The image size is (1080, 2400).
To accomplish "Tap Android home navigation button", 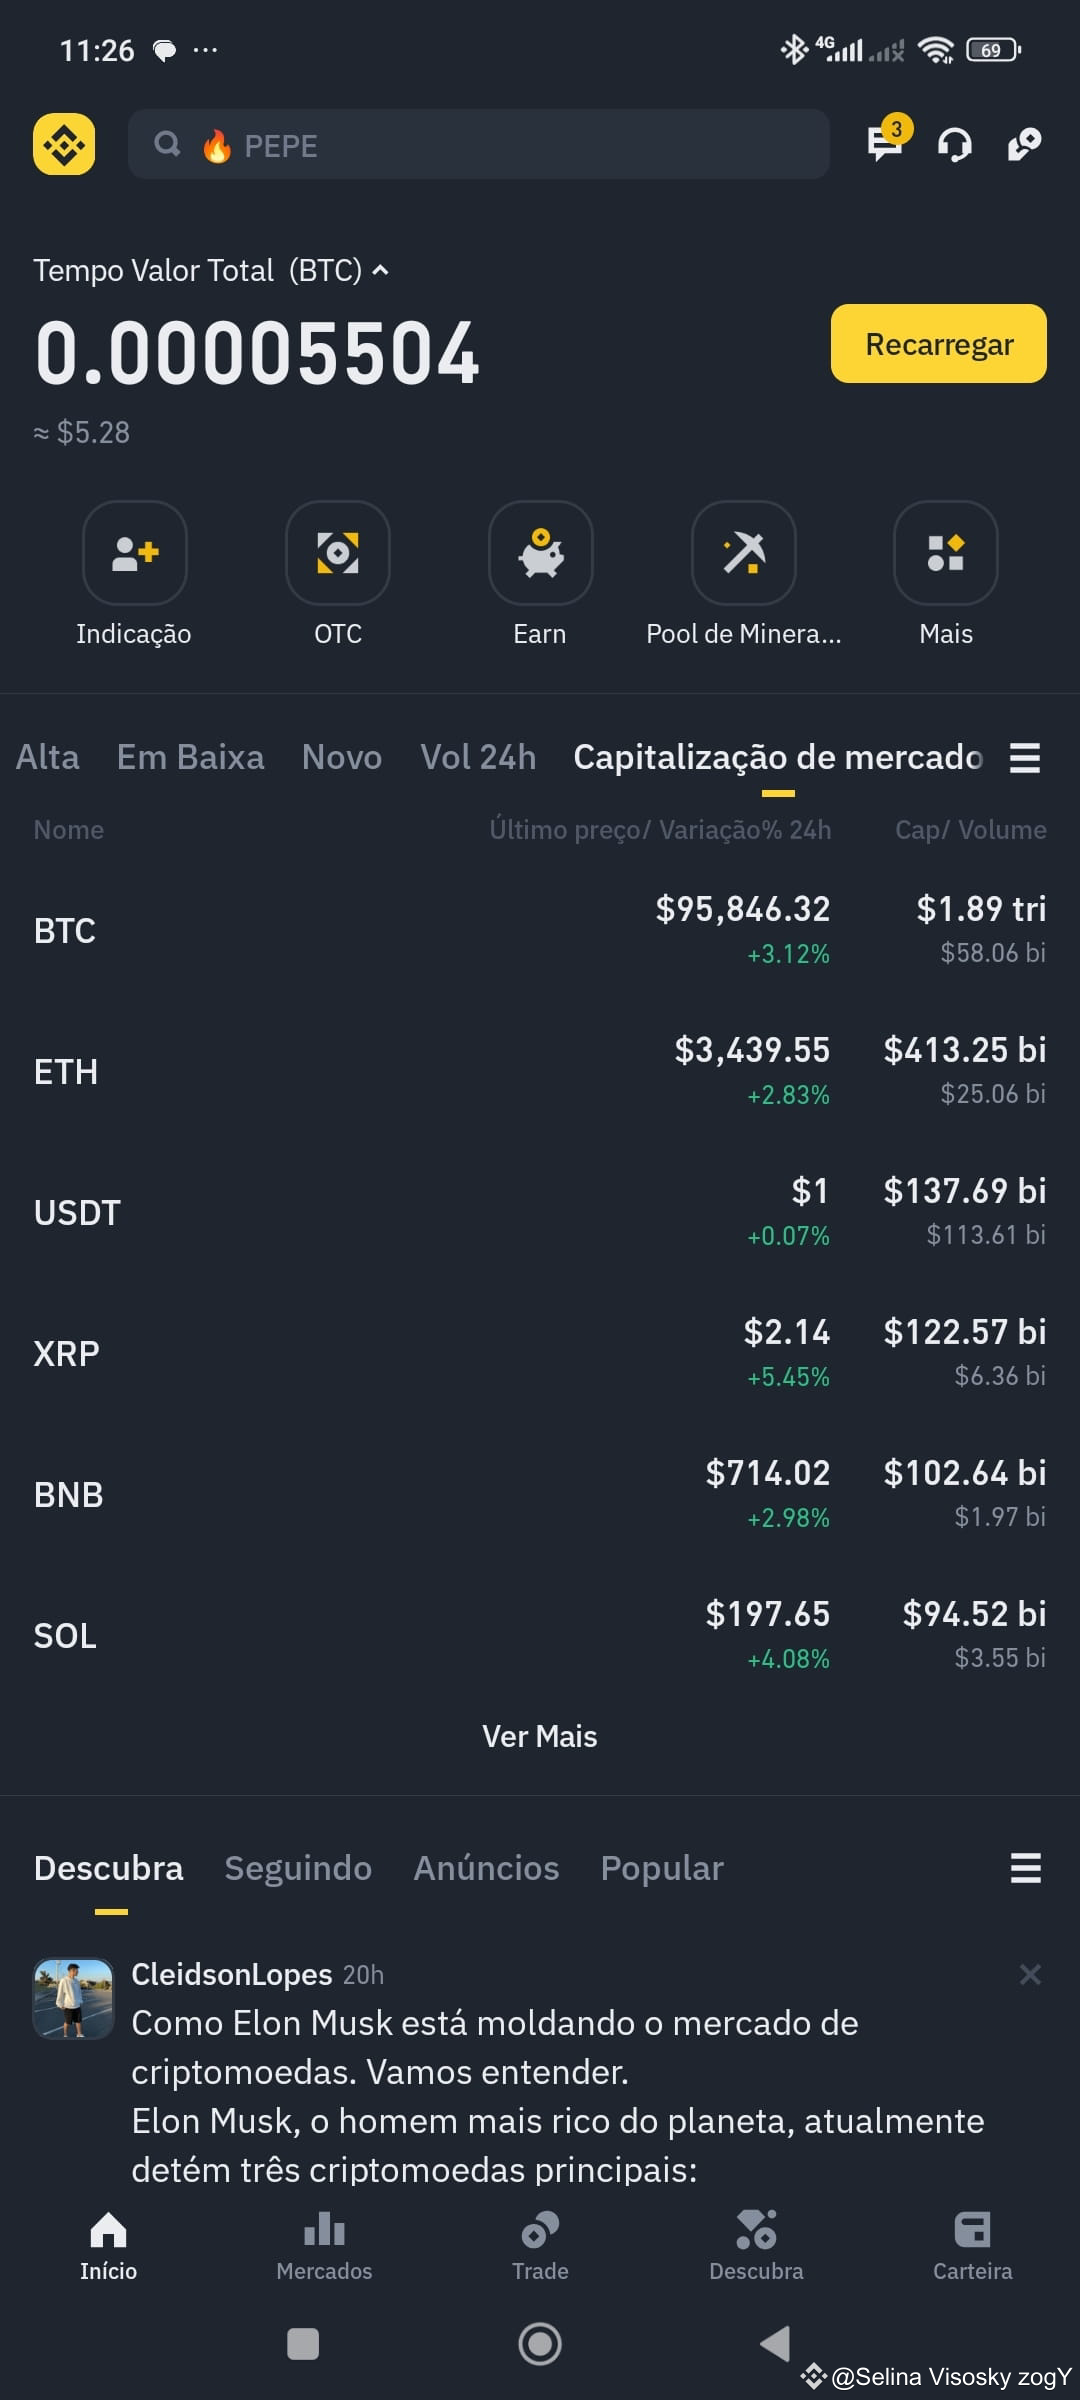I will point(540,2343).
